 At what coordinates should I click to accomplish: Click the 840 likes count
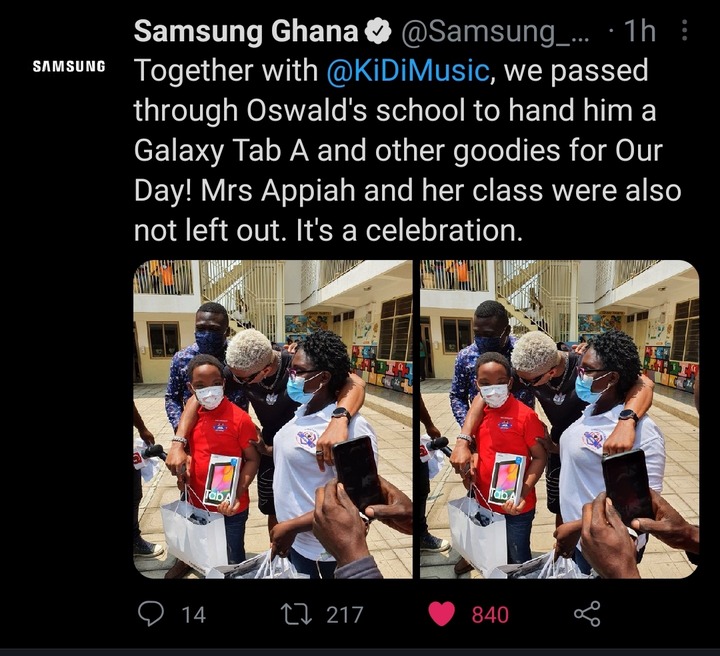pyautogui.click(x=490, y=615)
